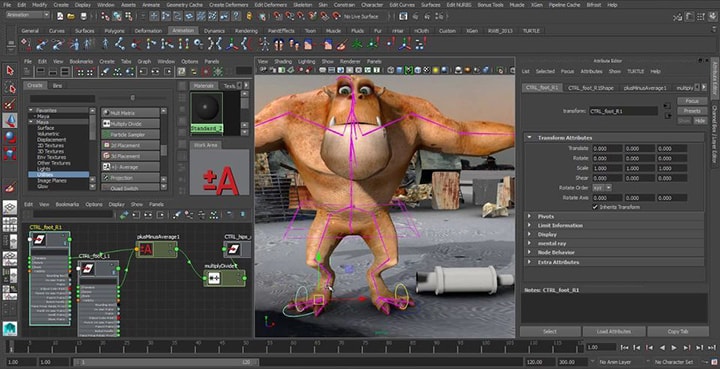Click the Joint tool shelf icon
The width and height of the screenshot is (720, 369).
pyautogui.click(x=120, y=45)
